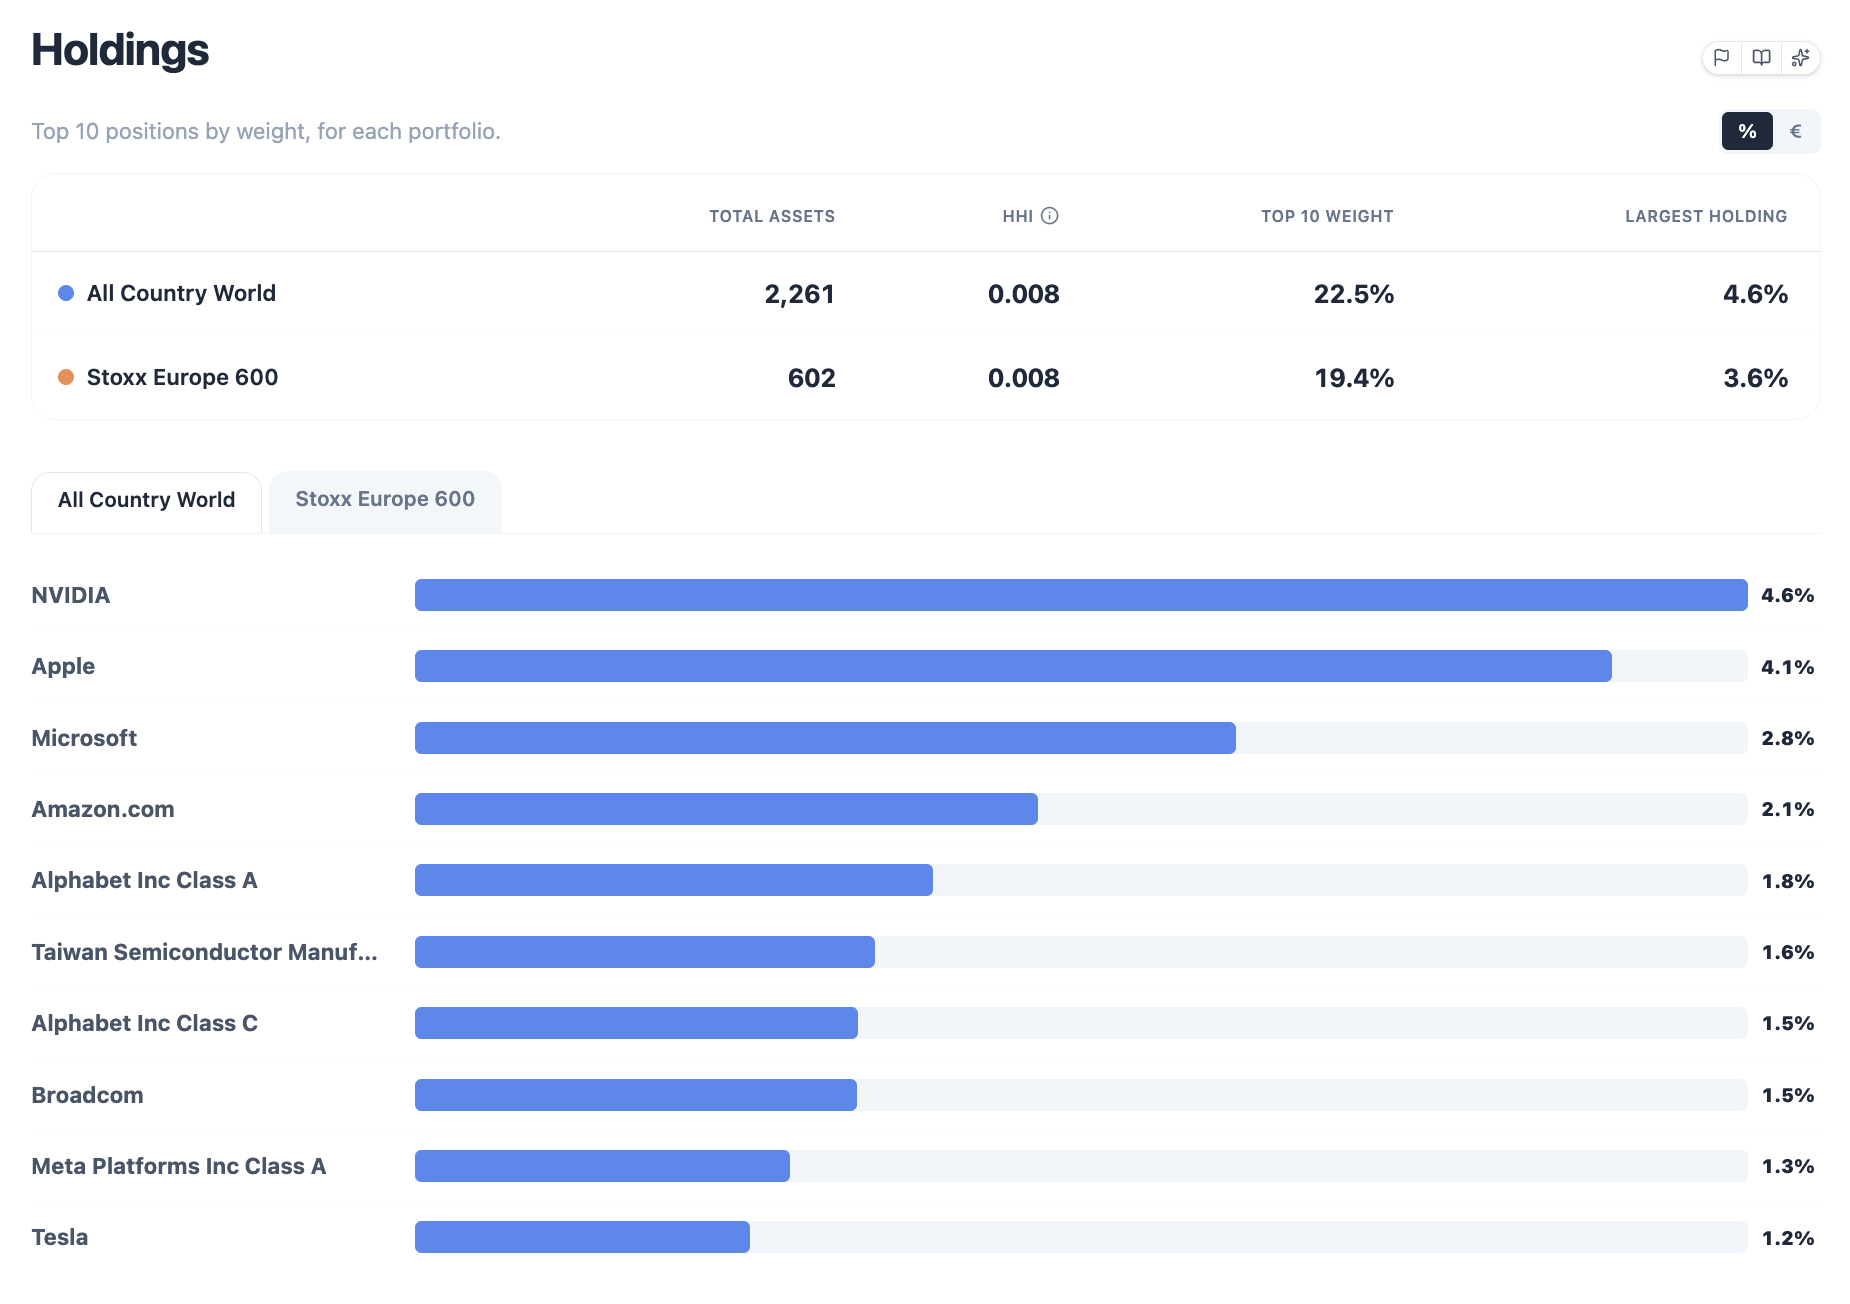Viewport: 1850px width, 1304px height.
Task: Click the total assets value 2,261
Action: (x=799, y=294)
